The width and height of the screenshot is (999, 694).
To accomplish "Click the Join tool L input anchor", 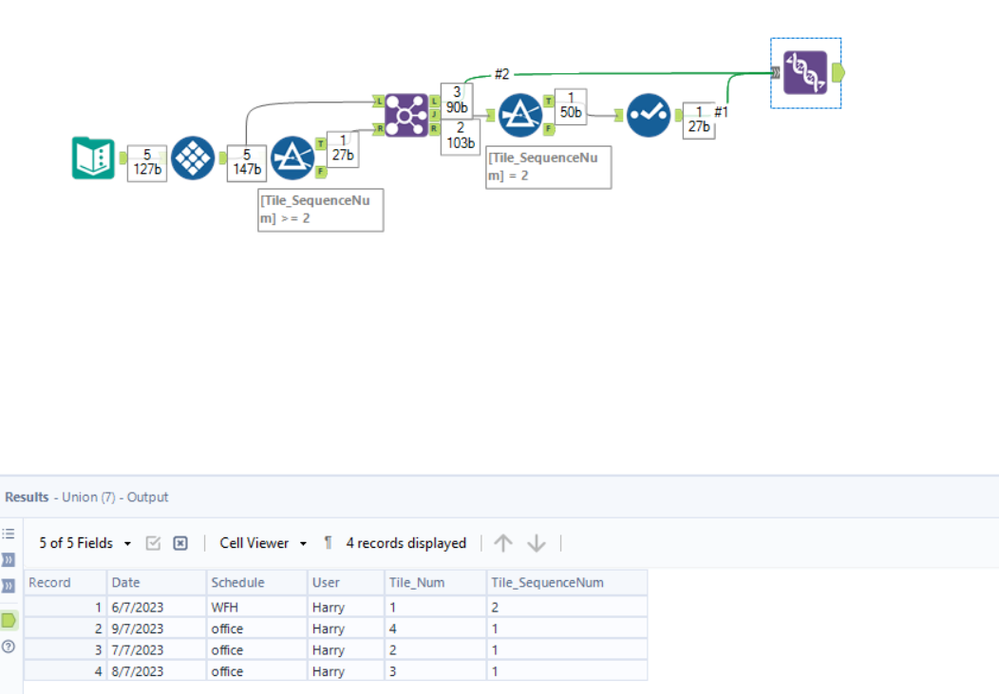I will point(379,101).
